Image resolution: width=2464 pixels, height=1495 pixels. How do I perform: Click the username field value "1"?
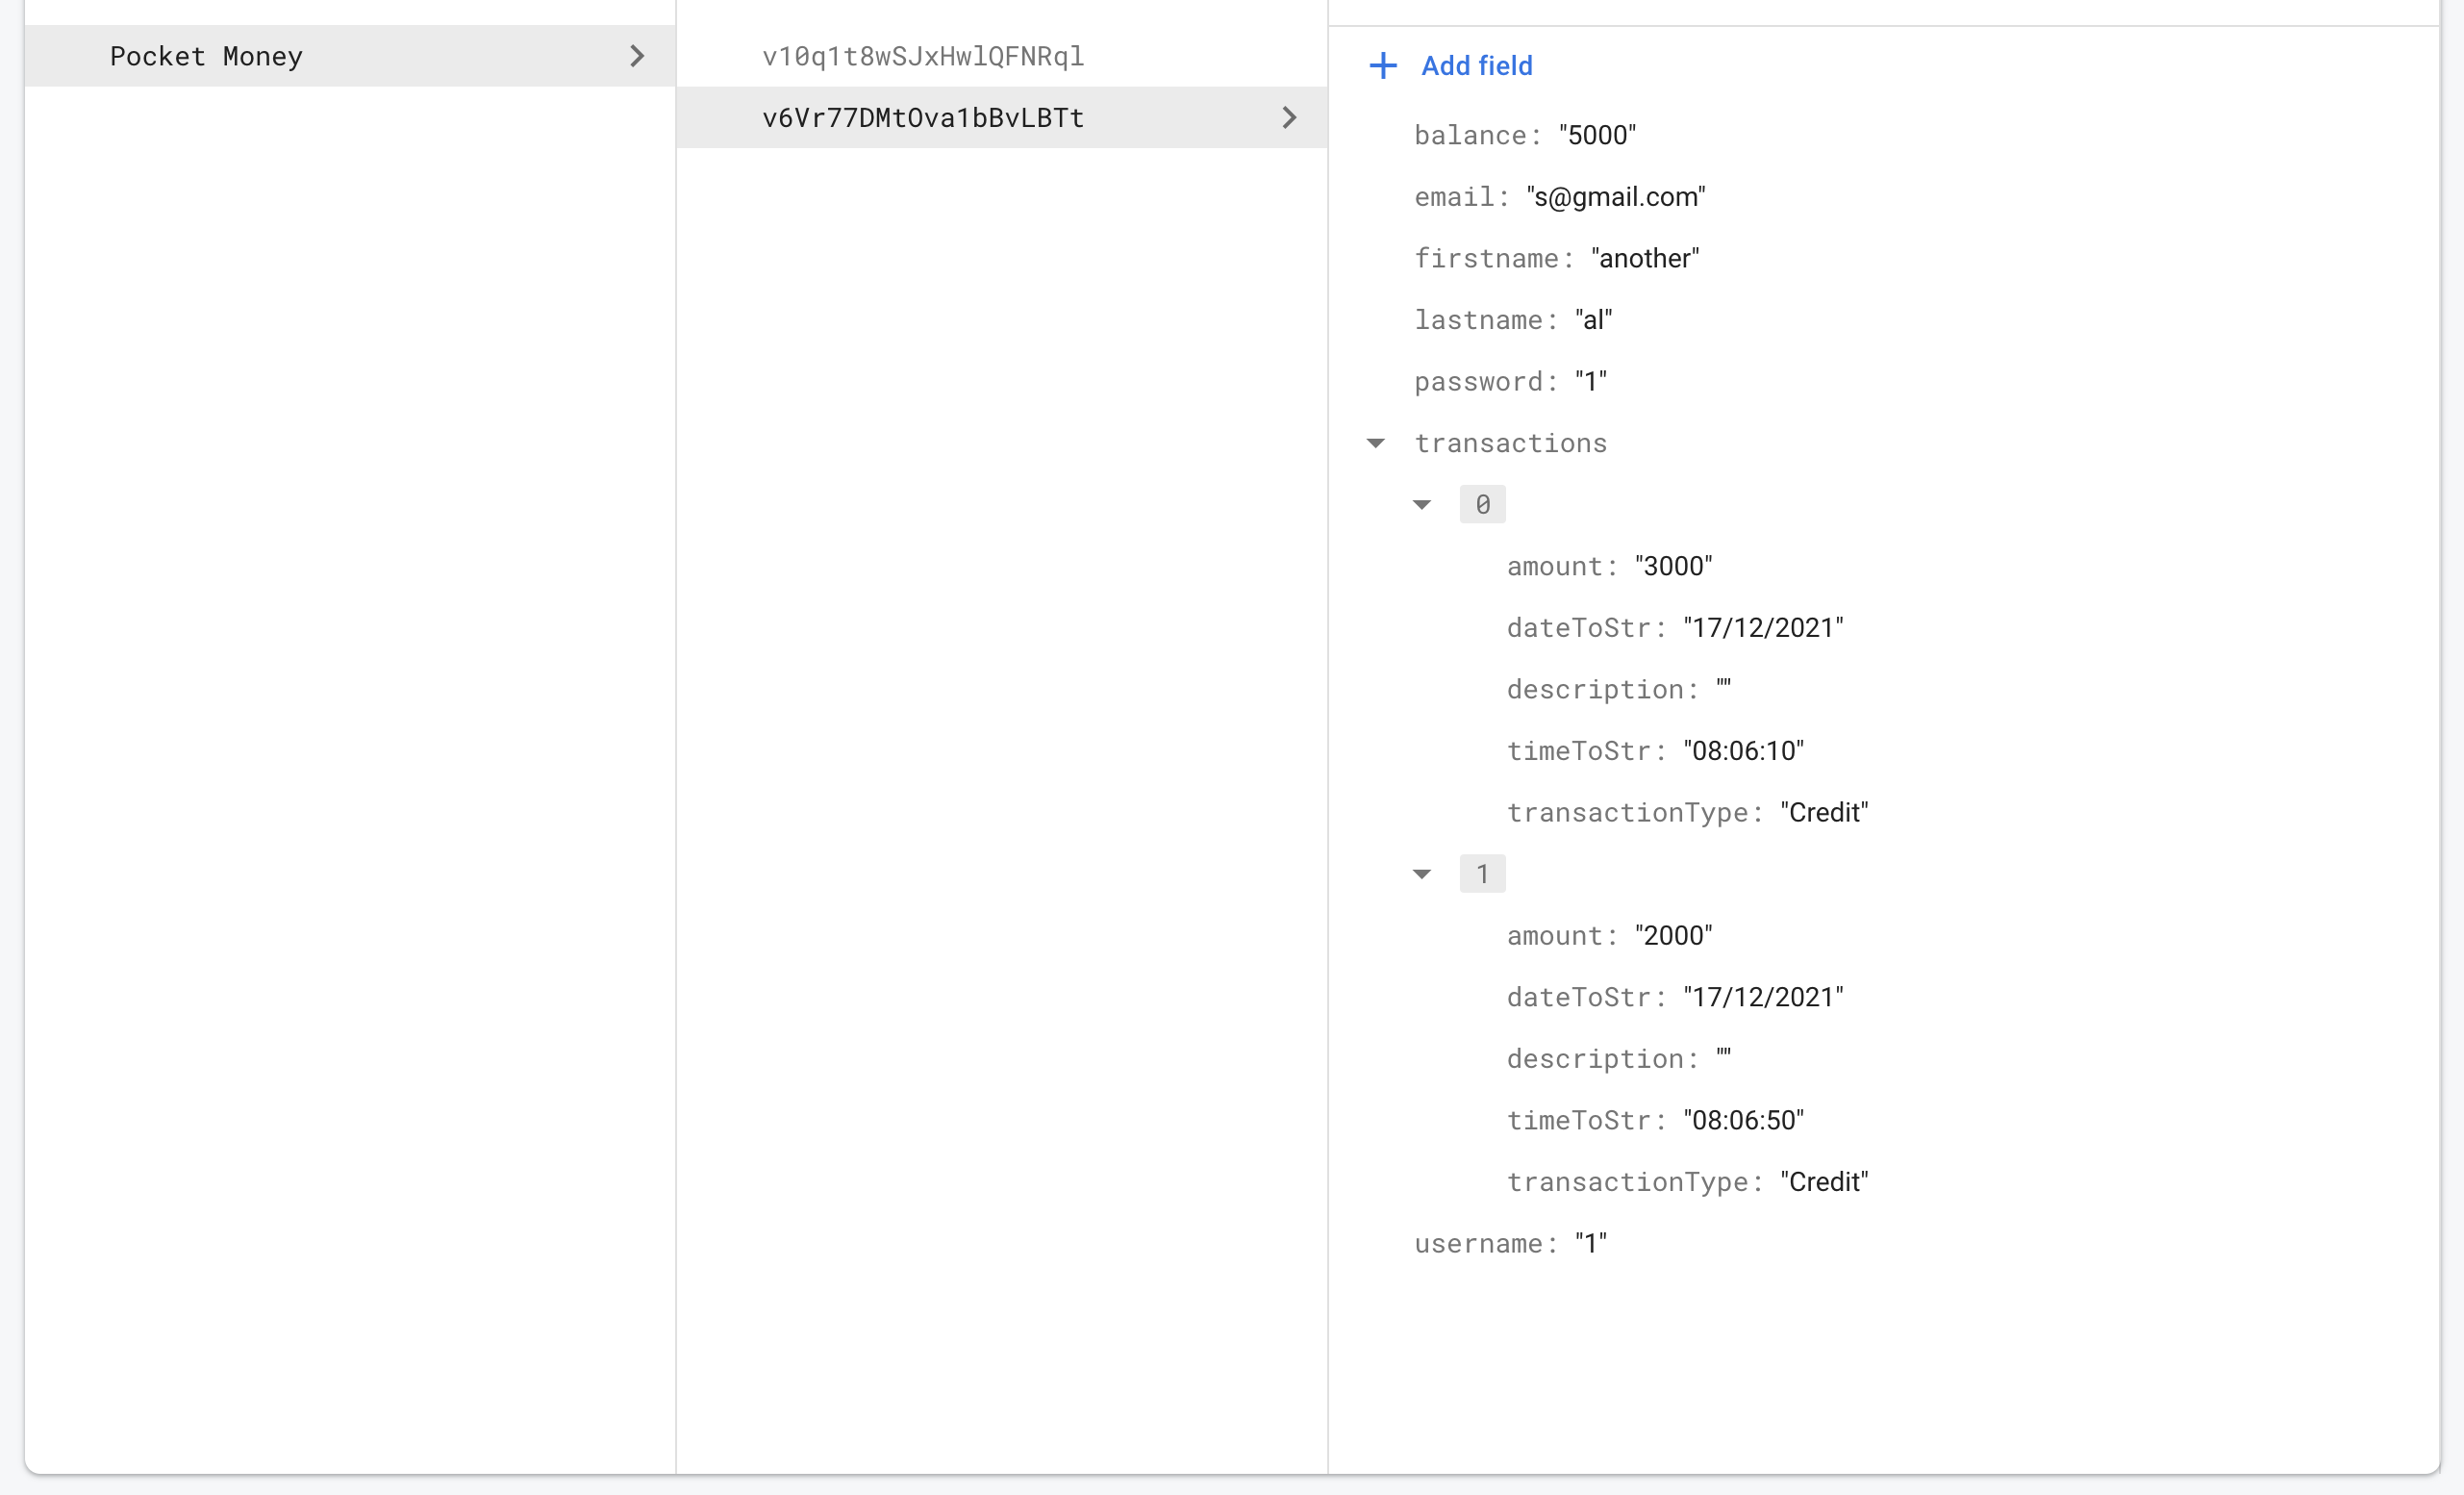(1590, 1244)
